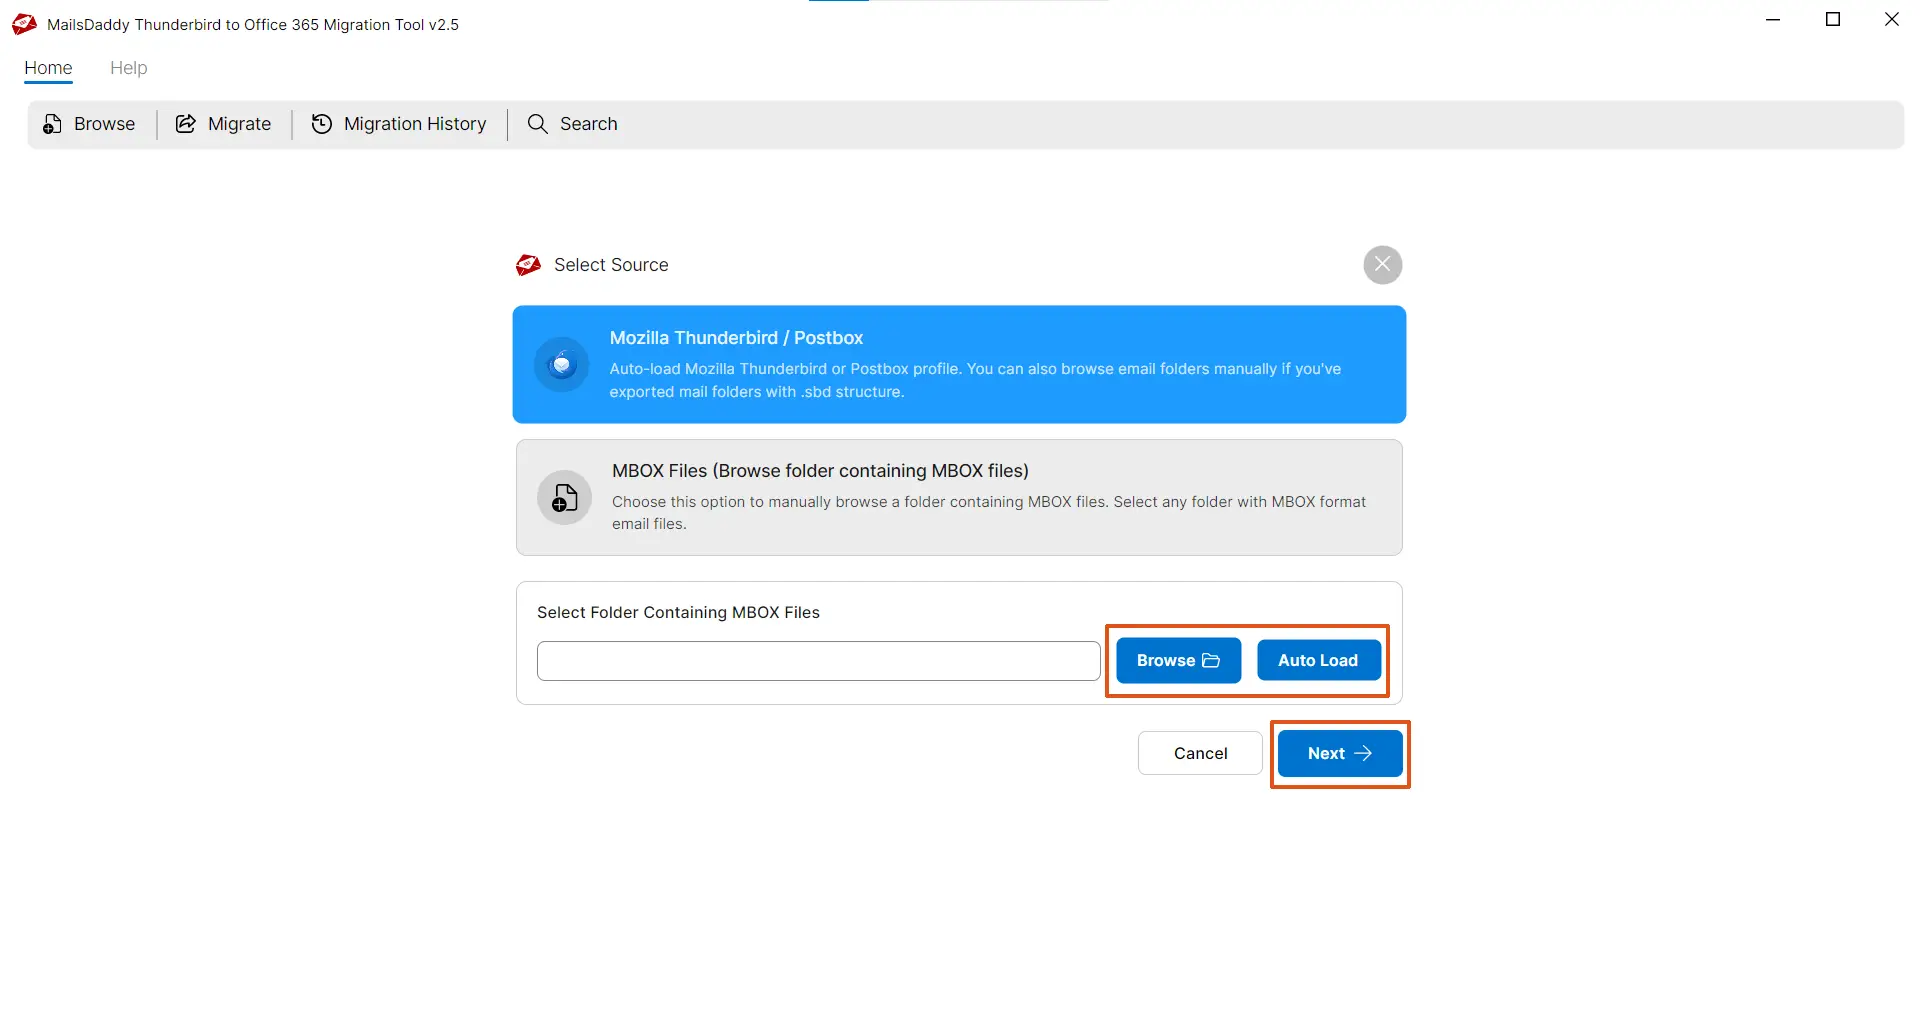Close the Select Source dialog with the X
The width and height of the screenshot is (1920, 1028).
point(1382,264)
